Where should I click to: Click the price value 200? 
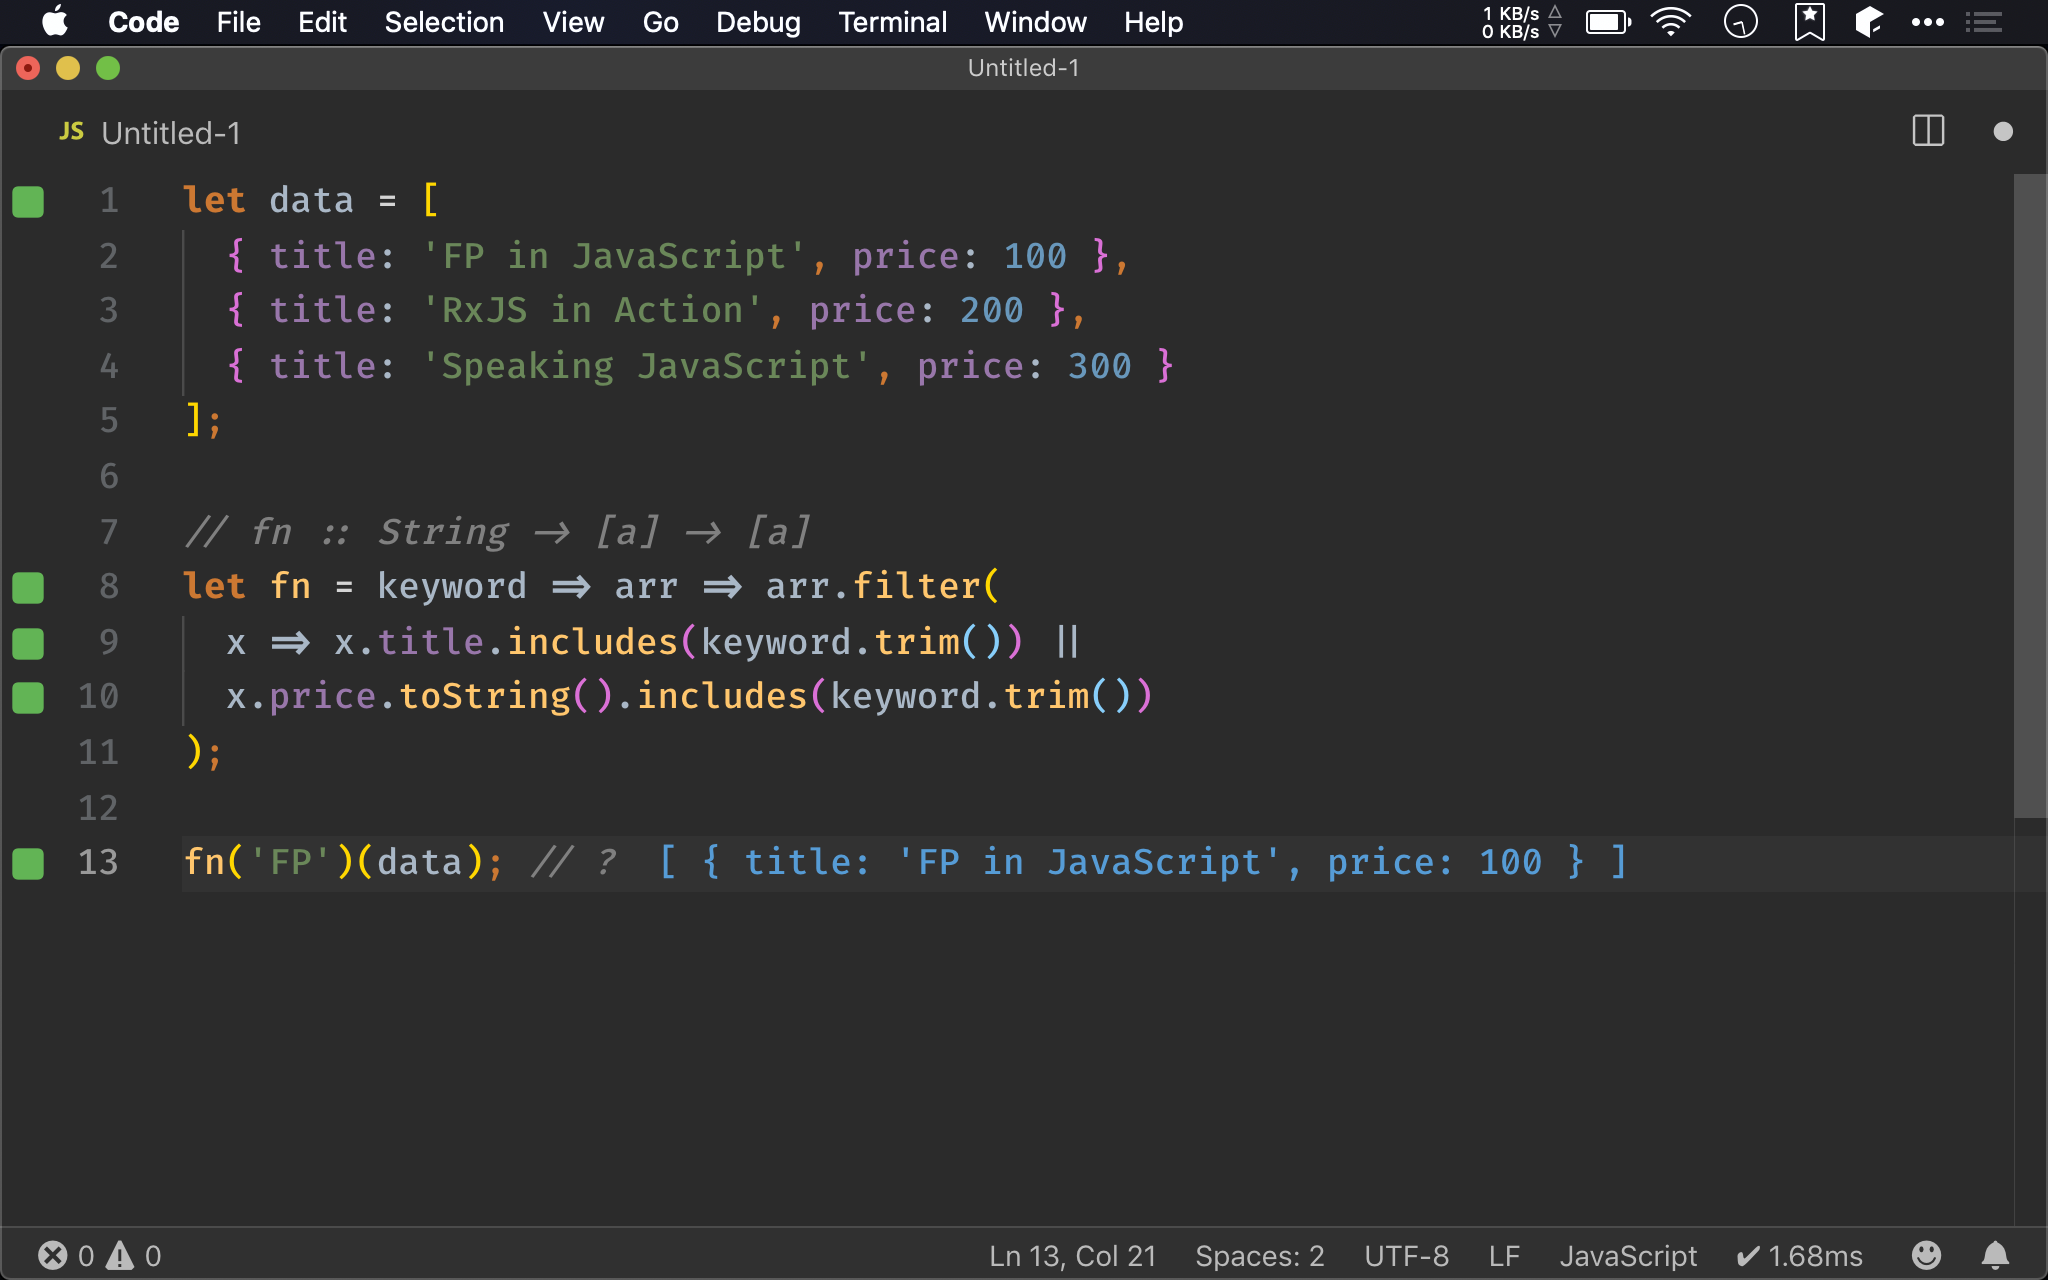tap(991, 310)
